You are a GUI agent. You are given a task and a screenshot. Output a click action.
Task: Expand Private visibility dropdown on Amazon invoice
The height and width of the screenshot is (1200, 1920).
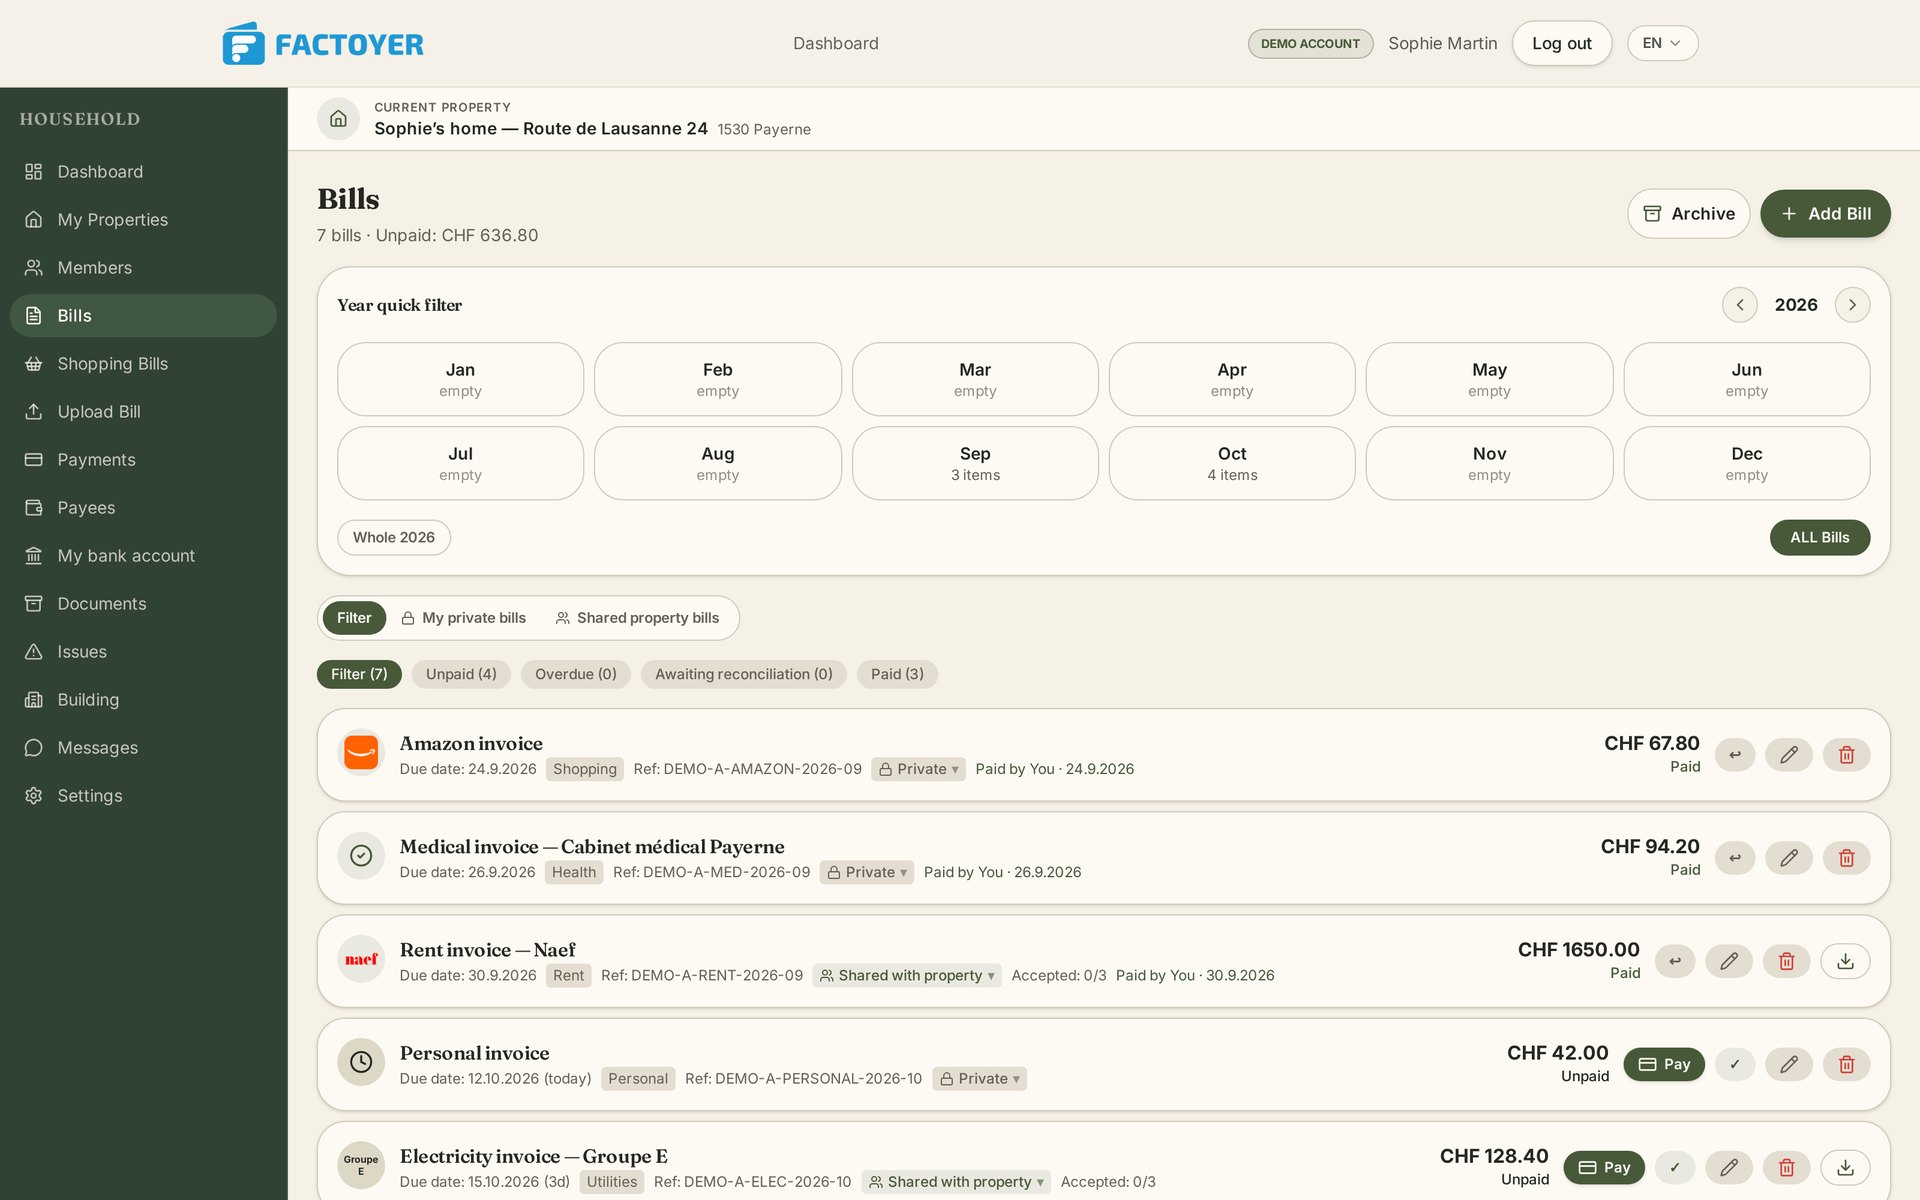(918, 769)
